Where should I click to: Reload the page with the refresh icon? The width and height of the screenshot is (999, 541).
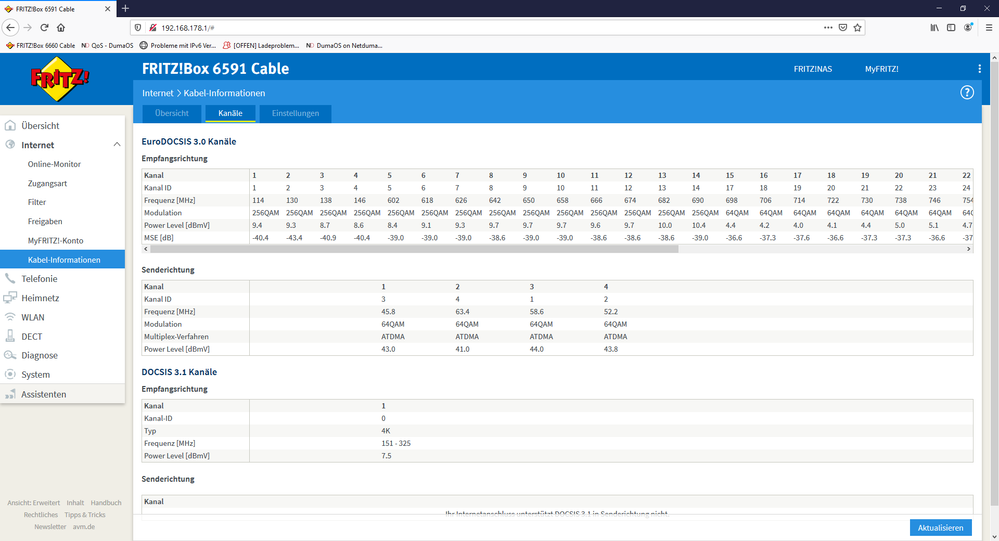(44, 27)
